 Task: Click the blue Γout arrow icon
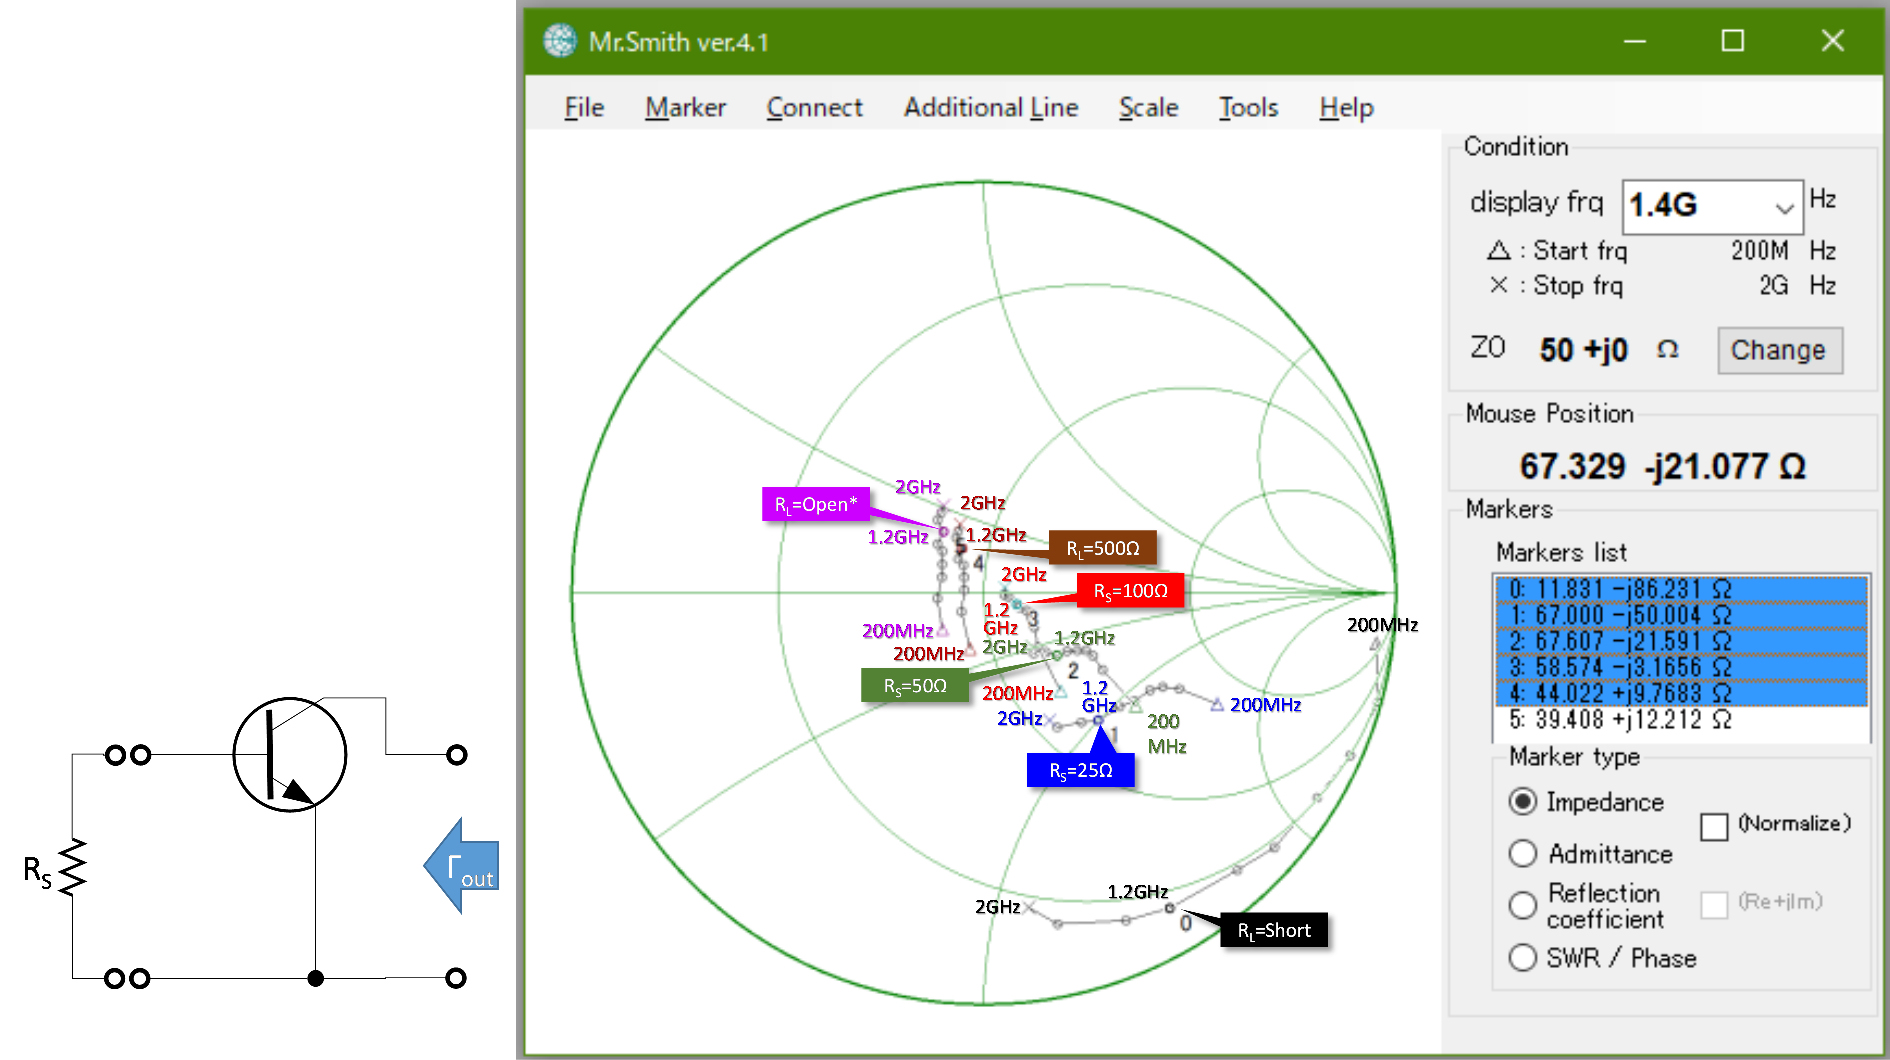pos(462,866)
